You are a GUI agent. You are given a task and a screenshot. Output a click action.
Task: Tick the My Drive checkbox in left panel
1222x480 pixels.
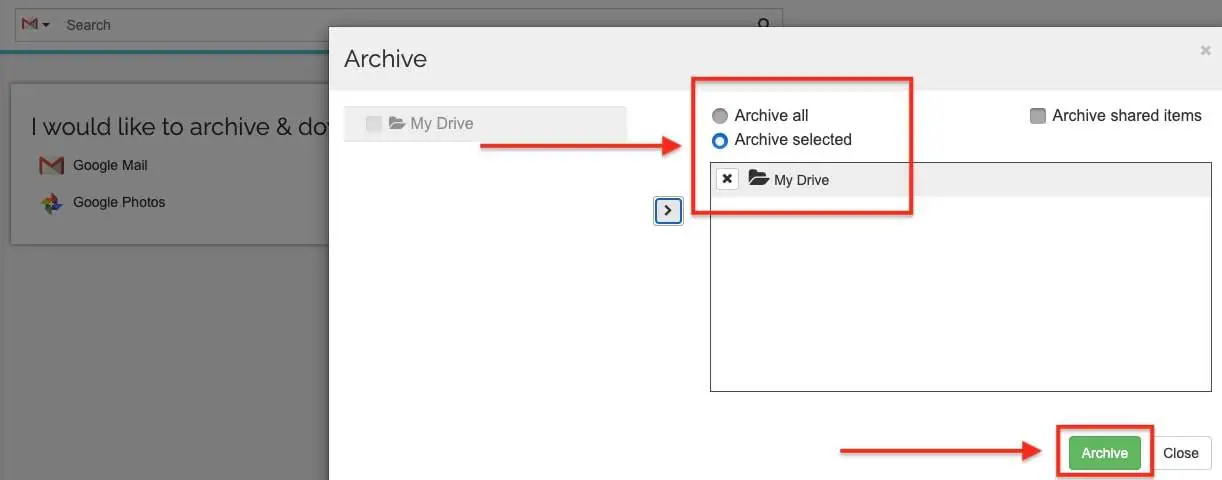(374, 124)
